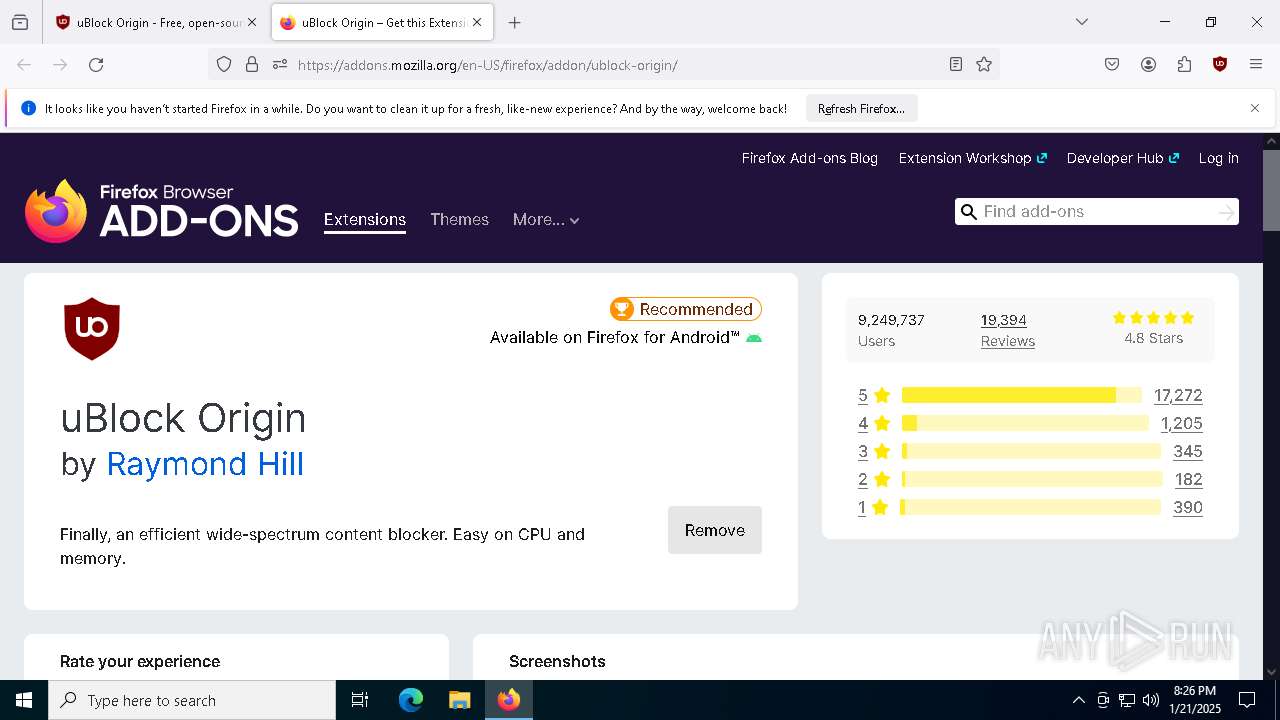Open the notification center
Viewport: 1280px width, 720px height.
pyautogui.click(x=1247, y=700)
